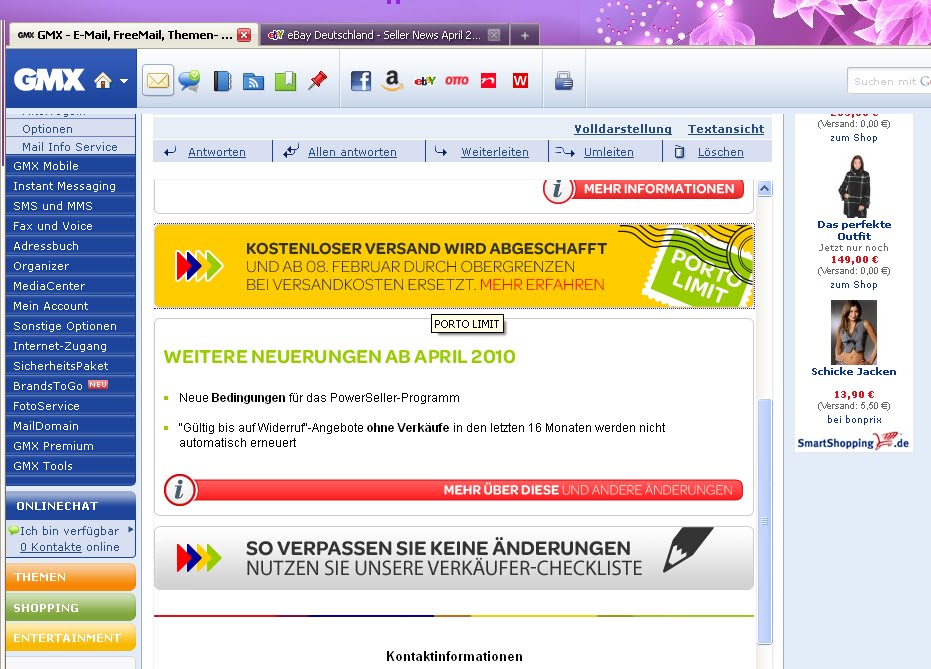Click the Antworten reply link
Image resolution: width=931 pixels, height=669 pixels.
pos(217,152)
